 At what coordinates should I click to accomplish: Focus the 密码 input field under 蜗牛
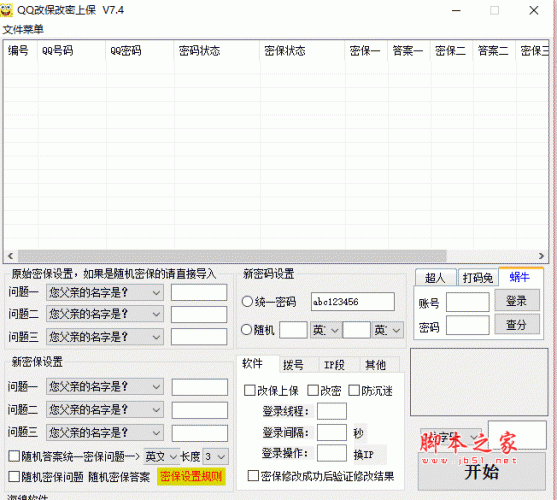(467, 325)
